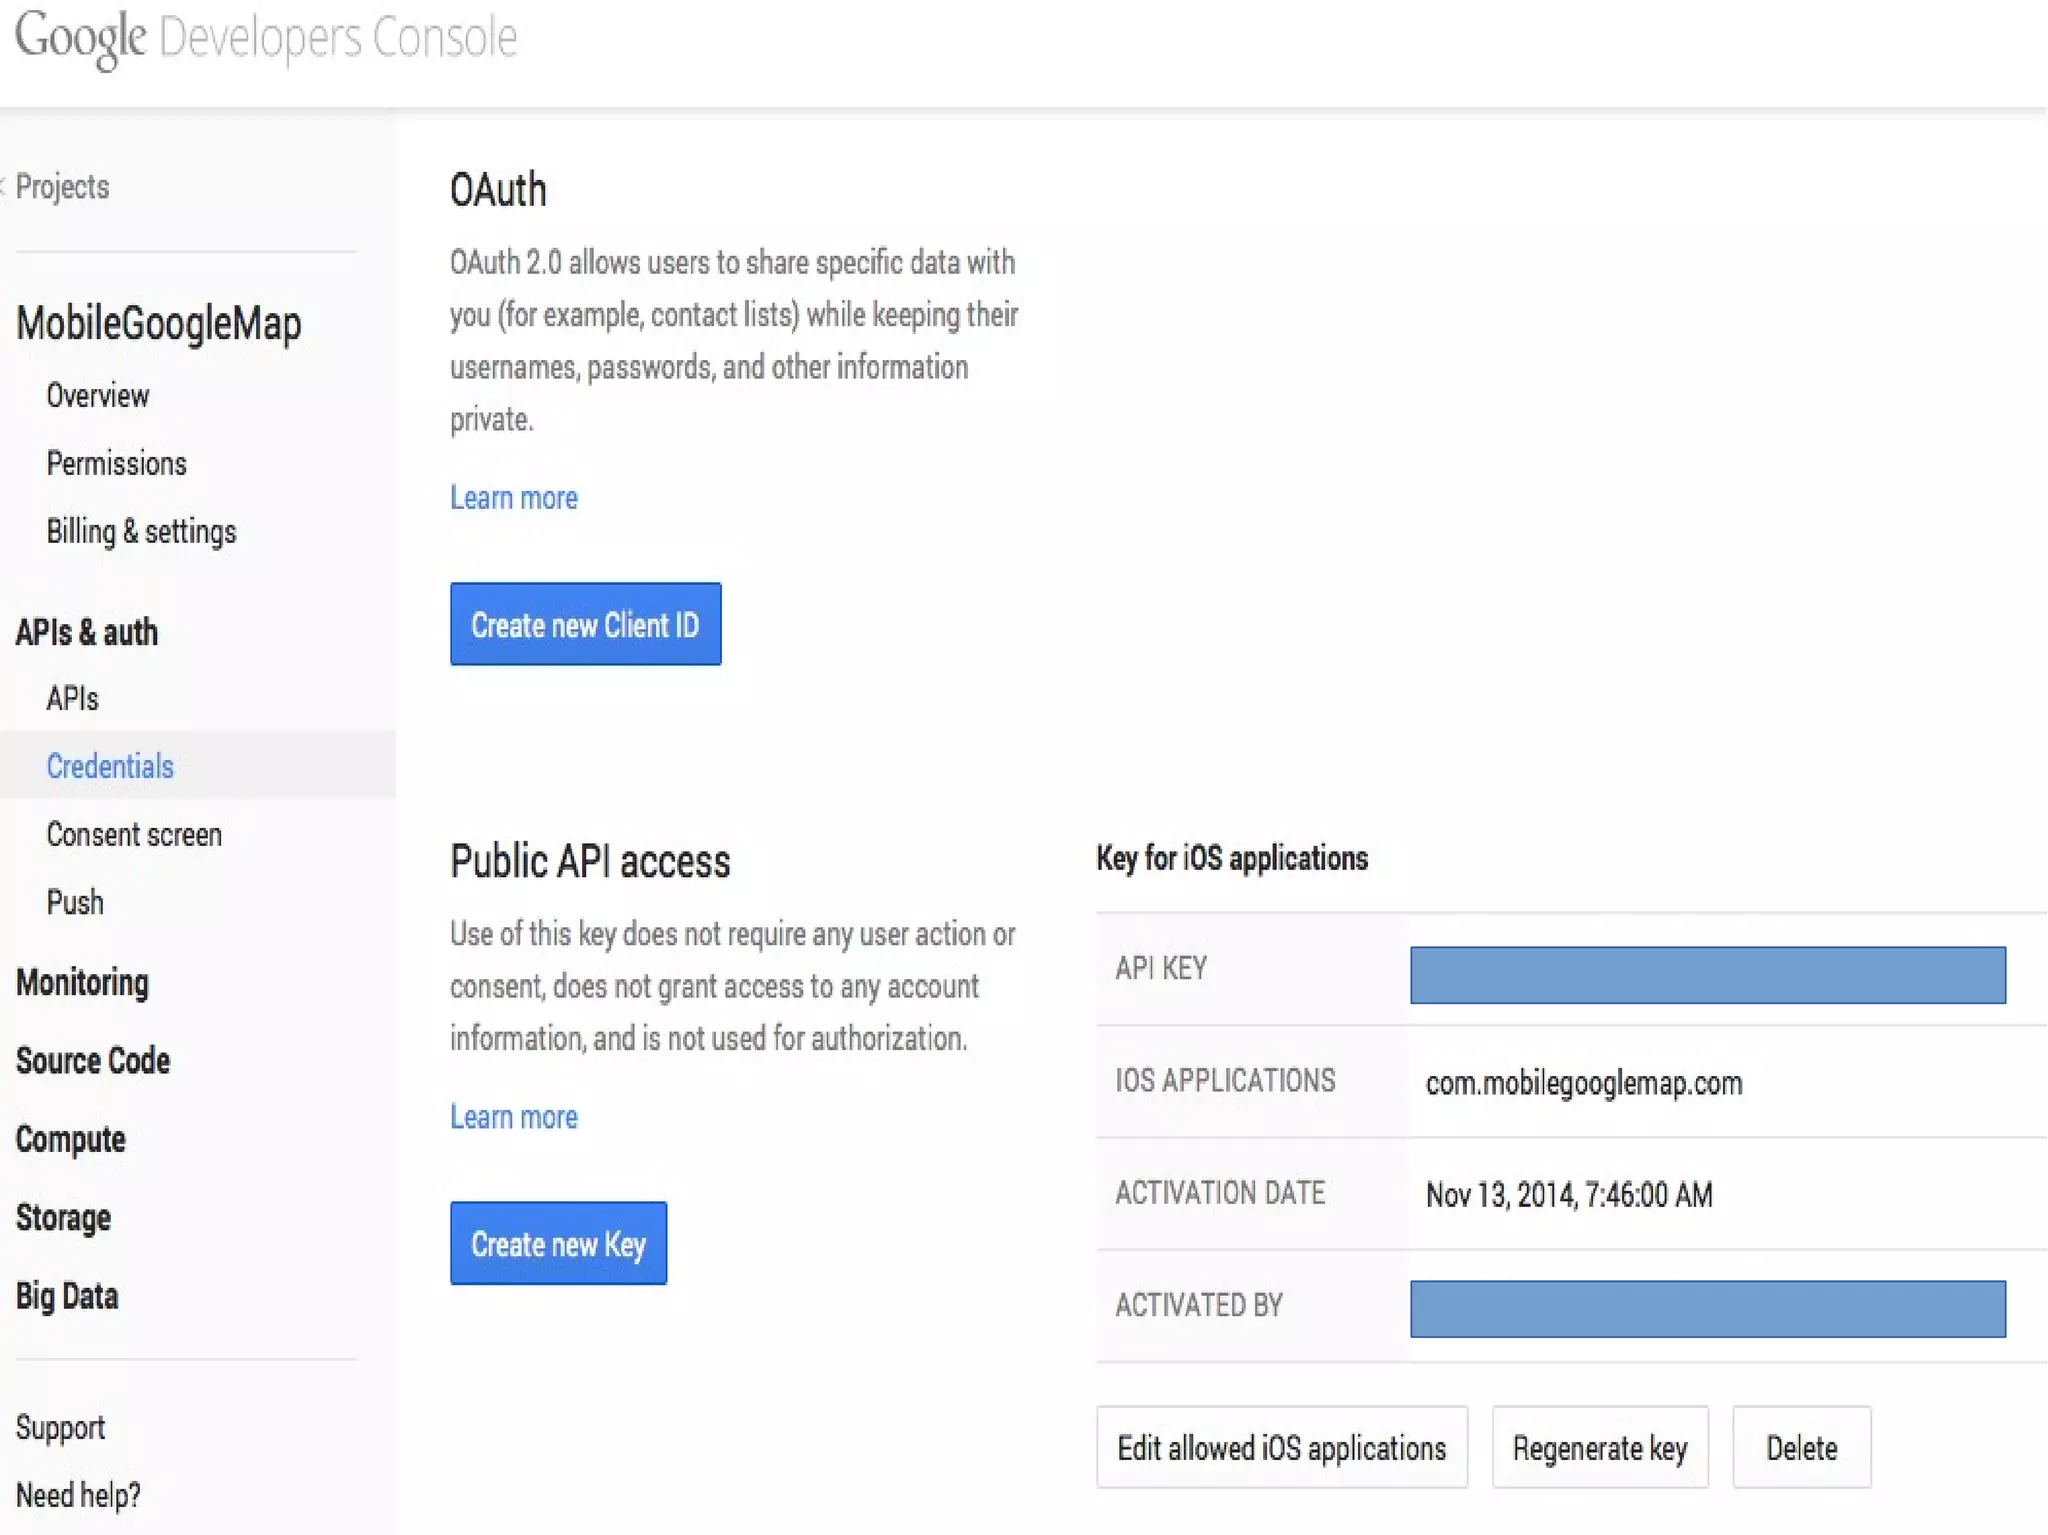This screenshot has height=1535, width=2048.
Task: Click Learn more under OAuth
Action: pyautogui.click(x=514, y=498)
